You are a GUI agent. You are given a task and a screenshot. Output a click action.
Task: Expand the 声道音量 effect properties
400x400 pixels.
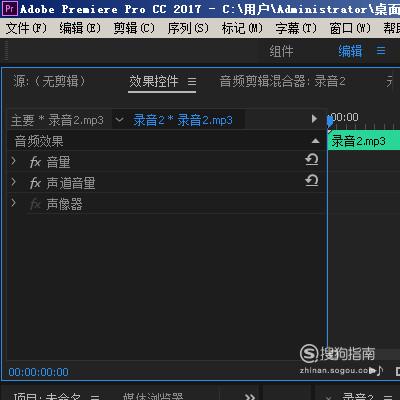pos(13,182)
